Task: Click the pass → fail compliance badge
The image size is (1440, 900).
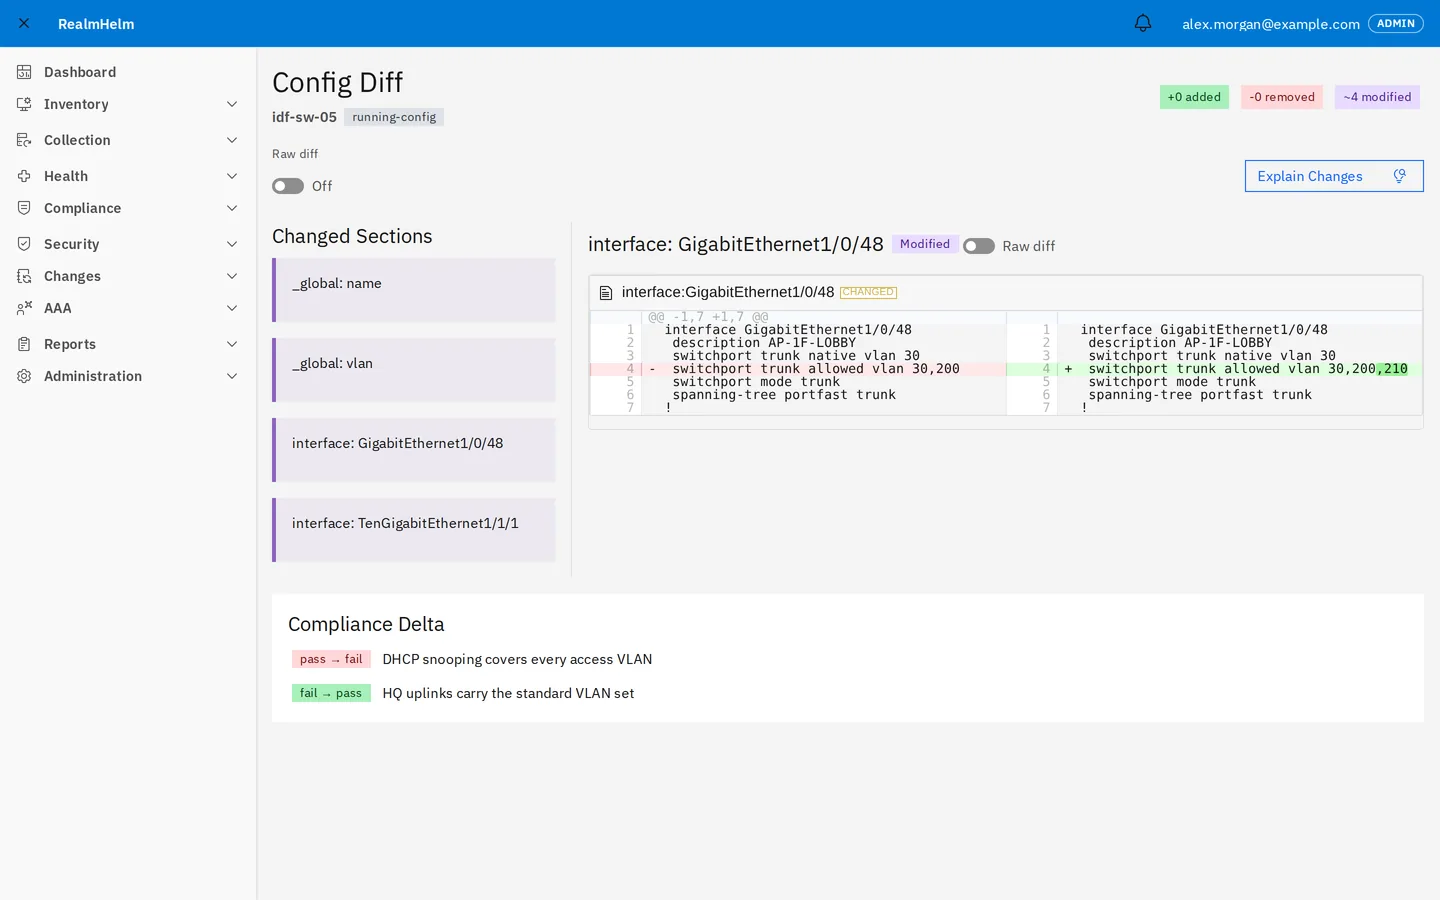Action: [331, 659]
